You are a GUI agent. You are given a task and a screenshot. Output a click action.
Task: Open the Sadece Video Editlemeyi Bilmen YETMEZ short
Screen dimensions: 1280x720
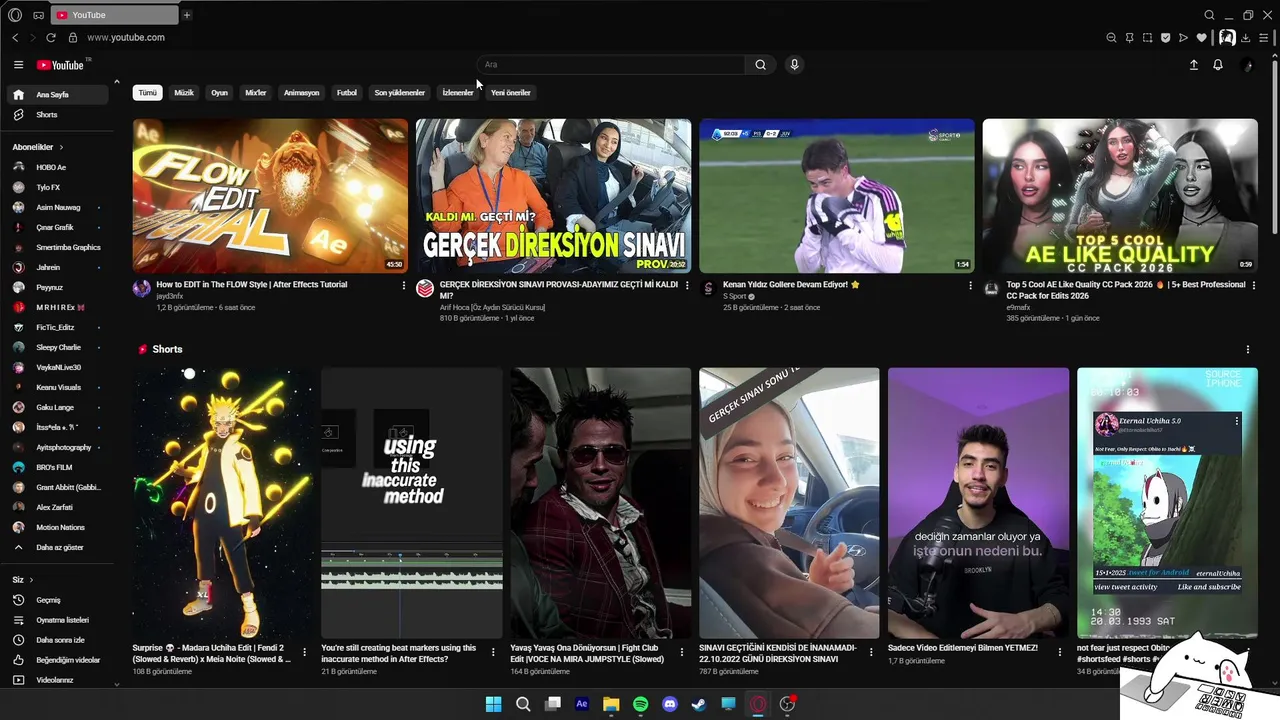pyautogui.click(x=979, y=503)
